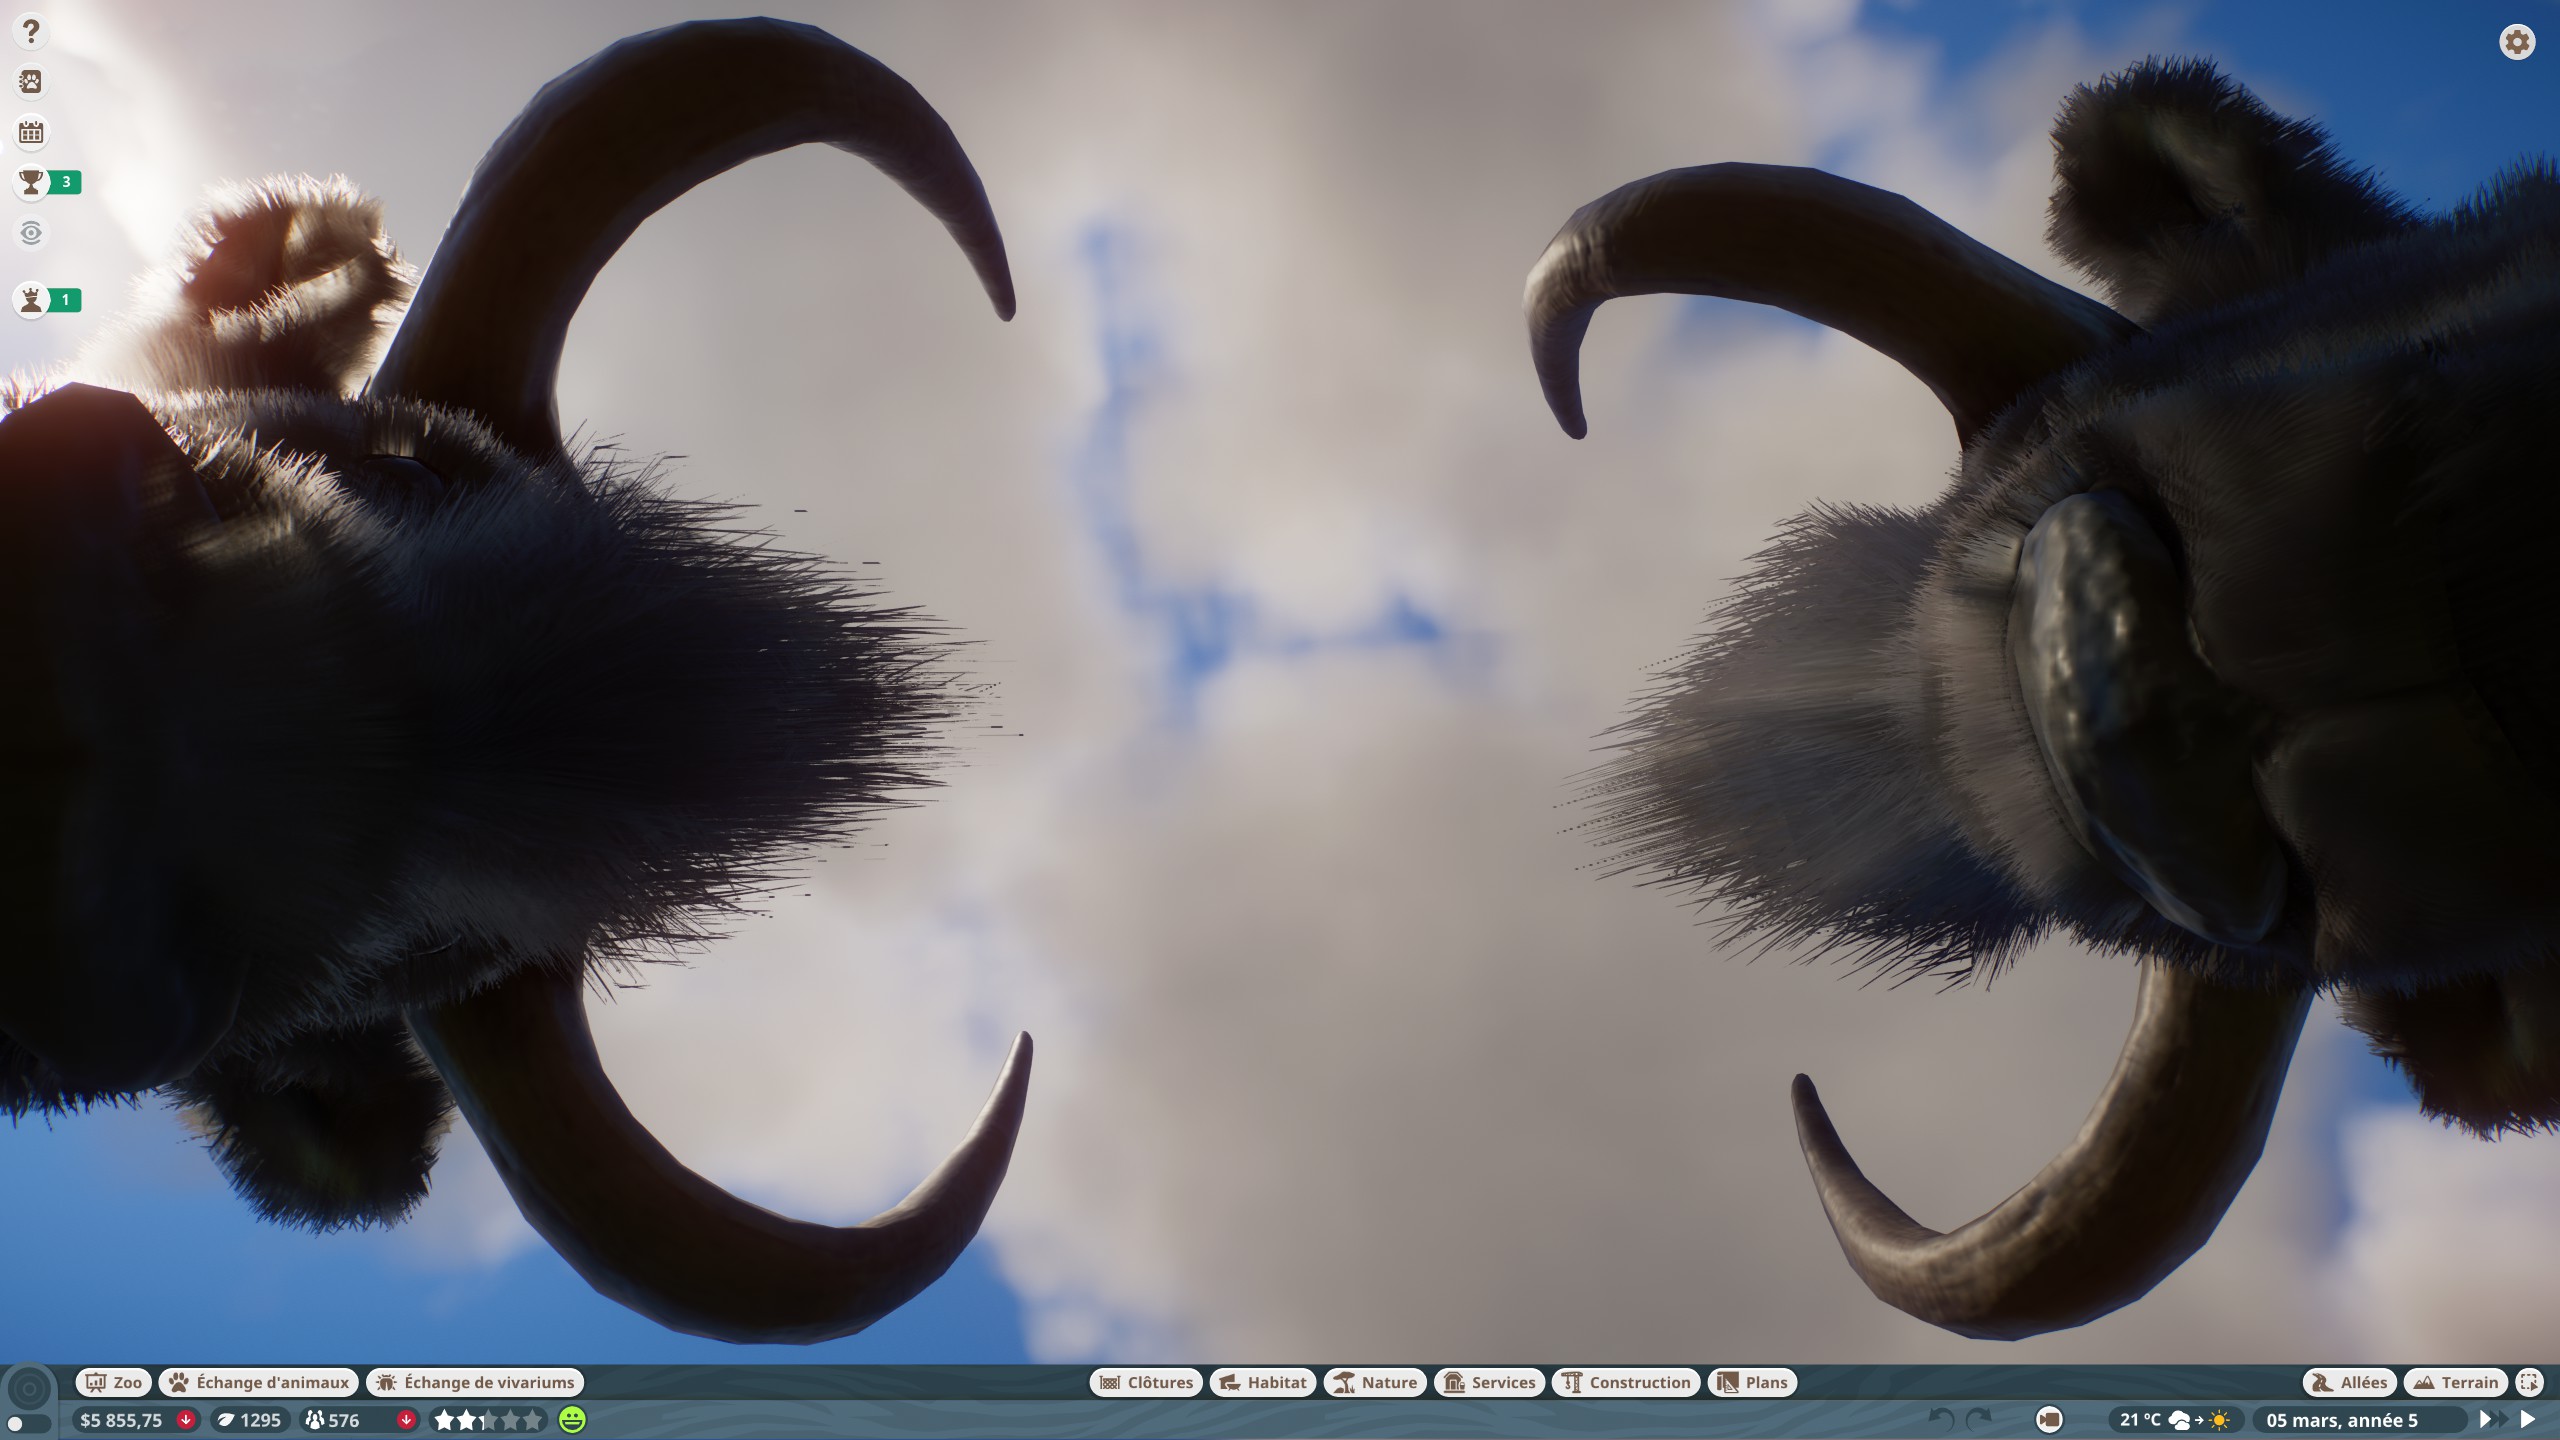Click the camera mode icon
The height and width of the screenshot is (1440, 2560).
[2049, 1419]
